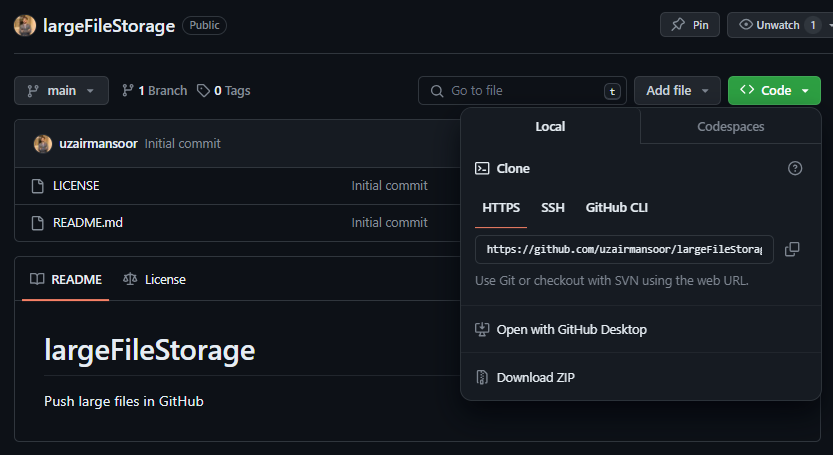Click Download ZIP

(535, 378)
